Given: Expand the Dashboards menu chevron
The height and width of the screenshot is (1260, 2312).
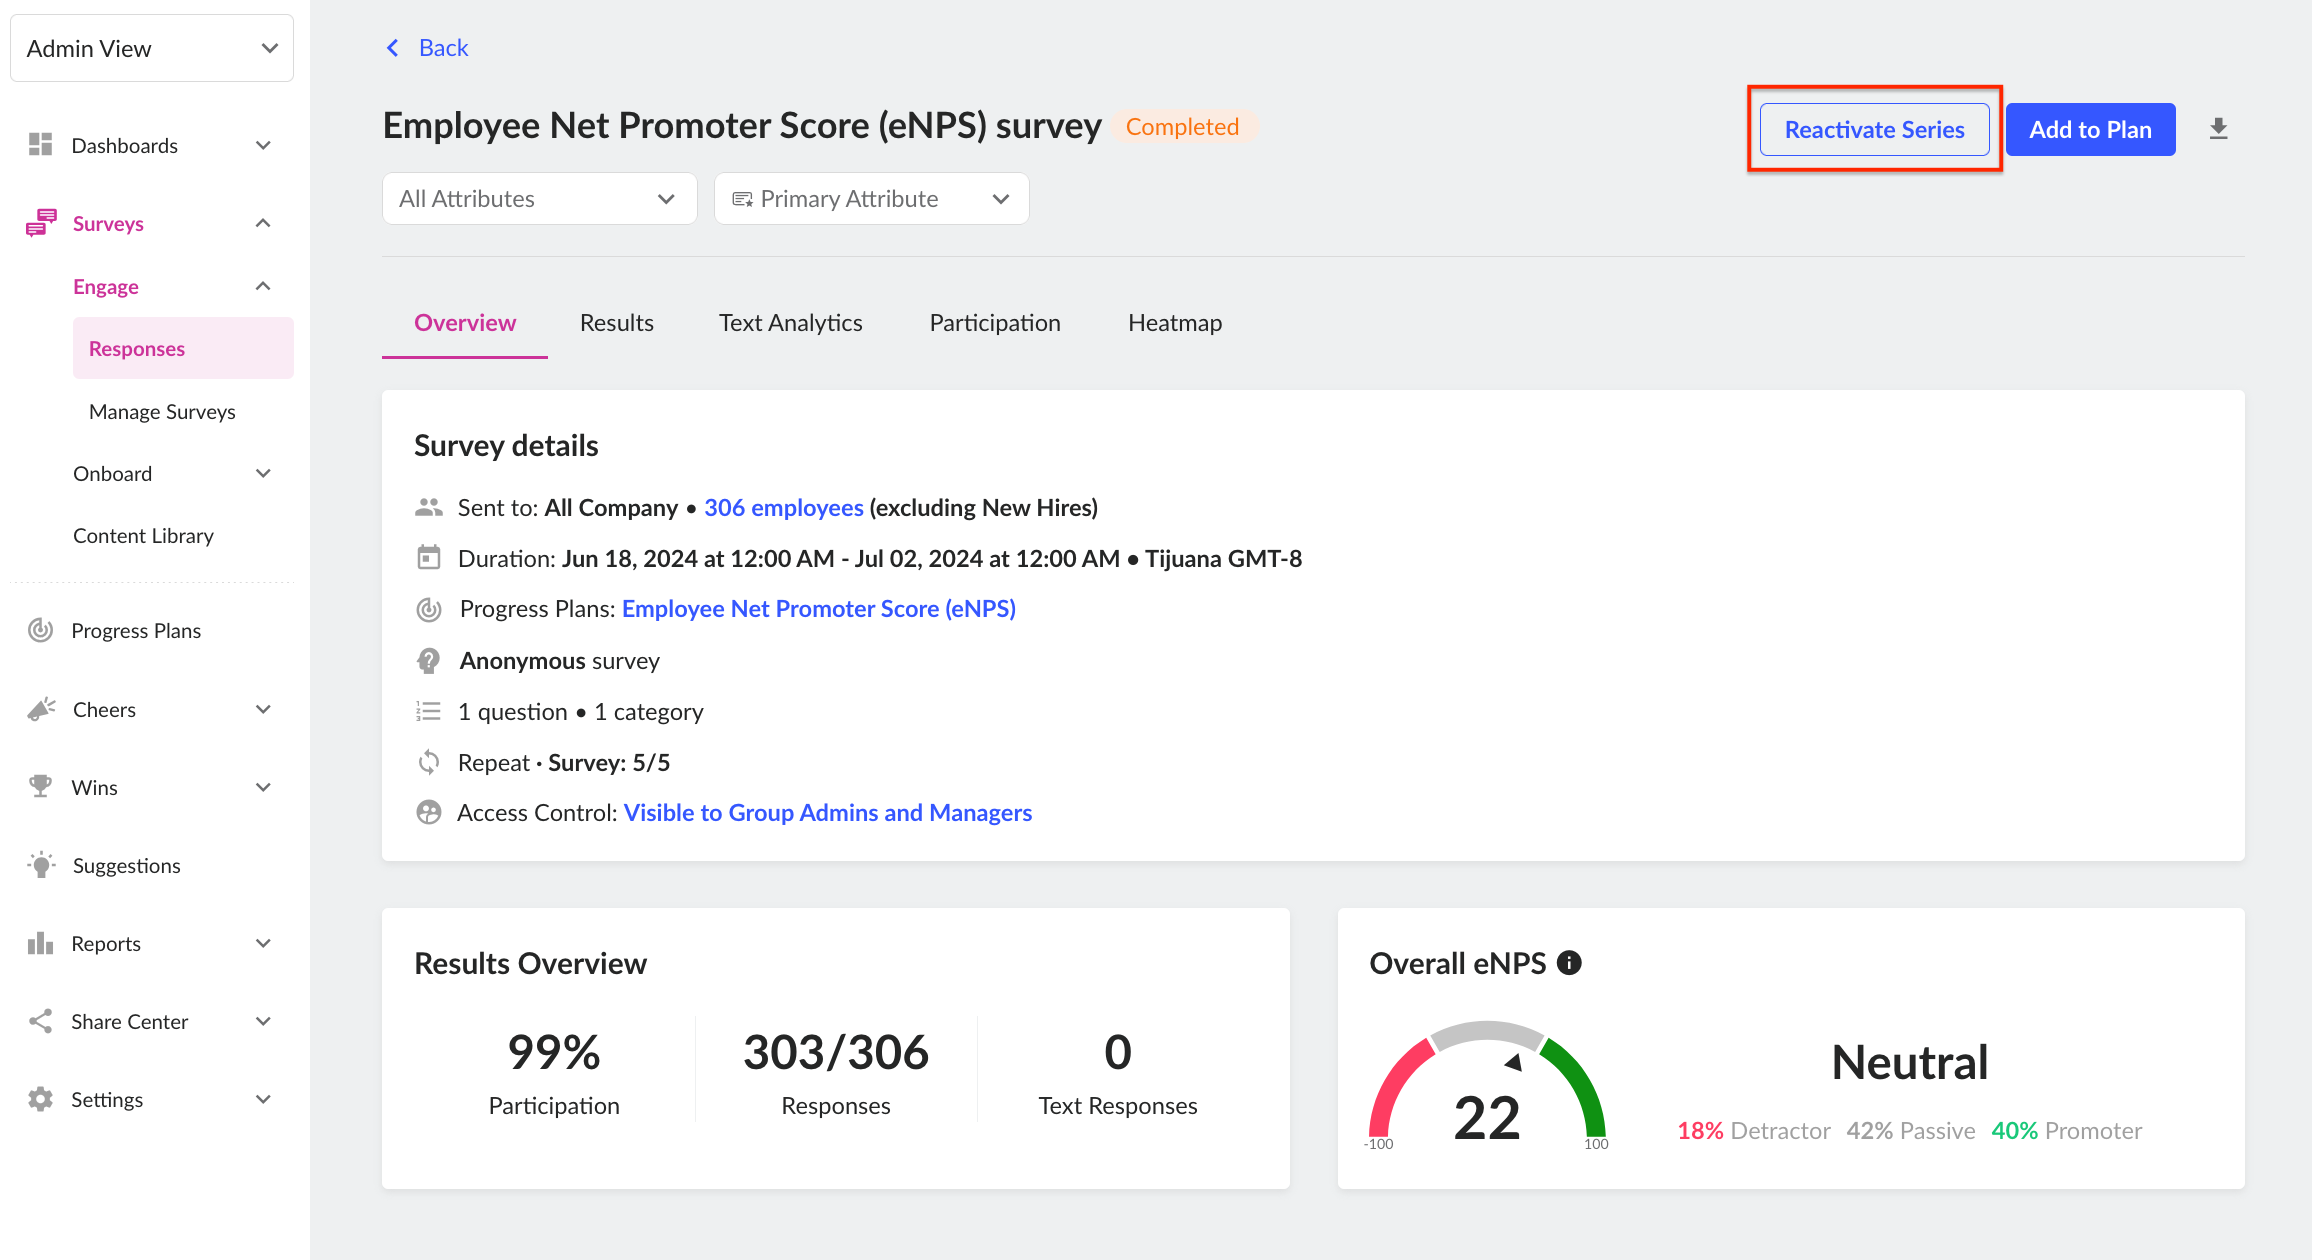Looking at the screenshot, I should point(264,145).
